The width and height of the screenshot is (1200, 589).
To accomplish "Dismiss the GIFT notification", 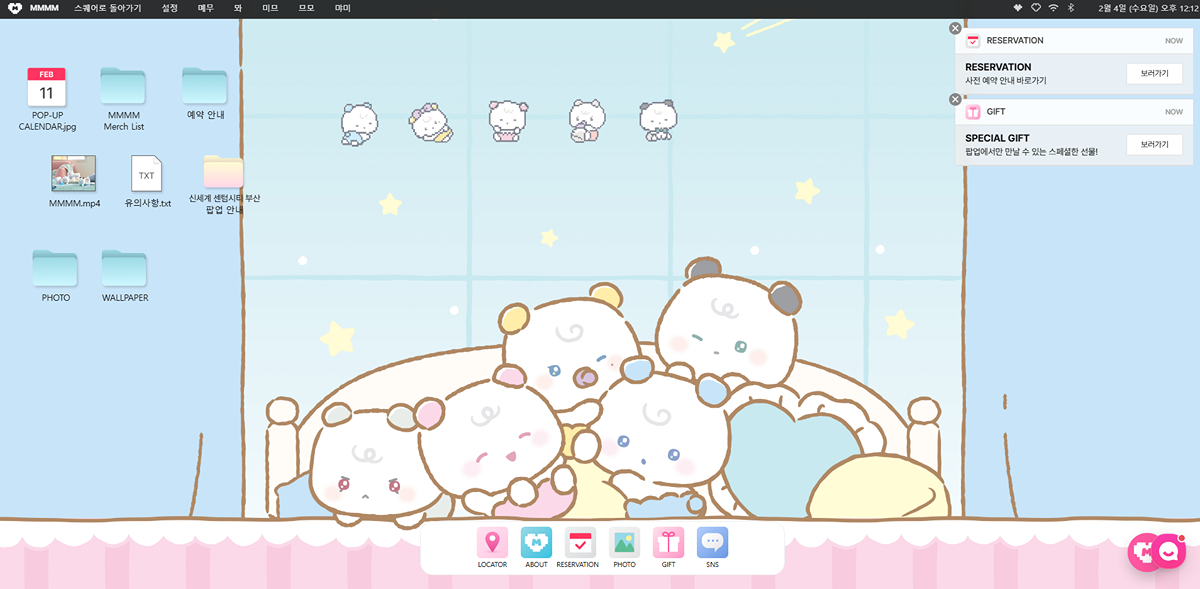I will click(x=955, y=99).
